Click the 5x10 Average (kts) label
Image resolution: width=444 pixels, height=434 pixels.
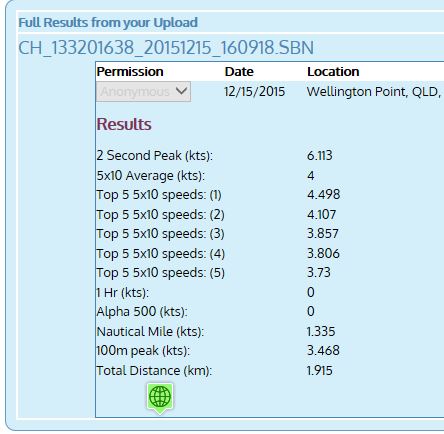point(151,176)
